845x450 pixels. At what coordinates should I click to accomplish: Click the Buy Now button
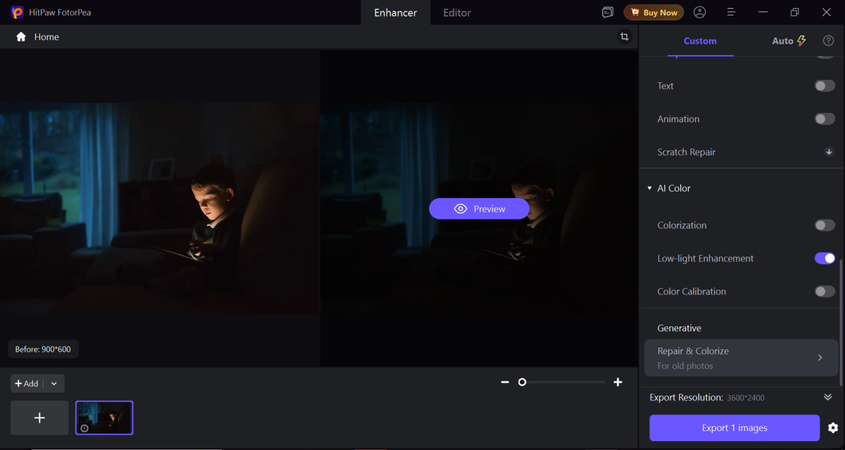654,12
